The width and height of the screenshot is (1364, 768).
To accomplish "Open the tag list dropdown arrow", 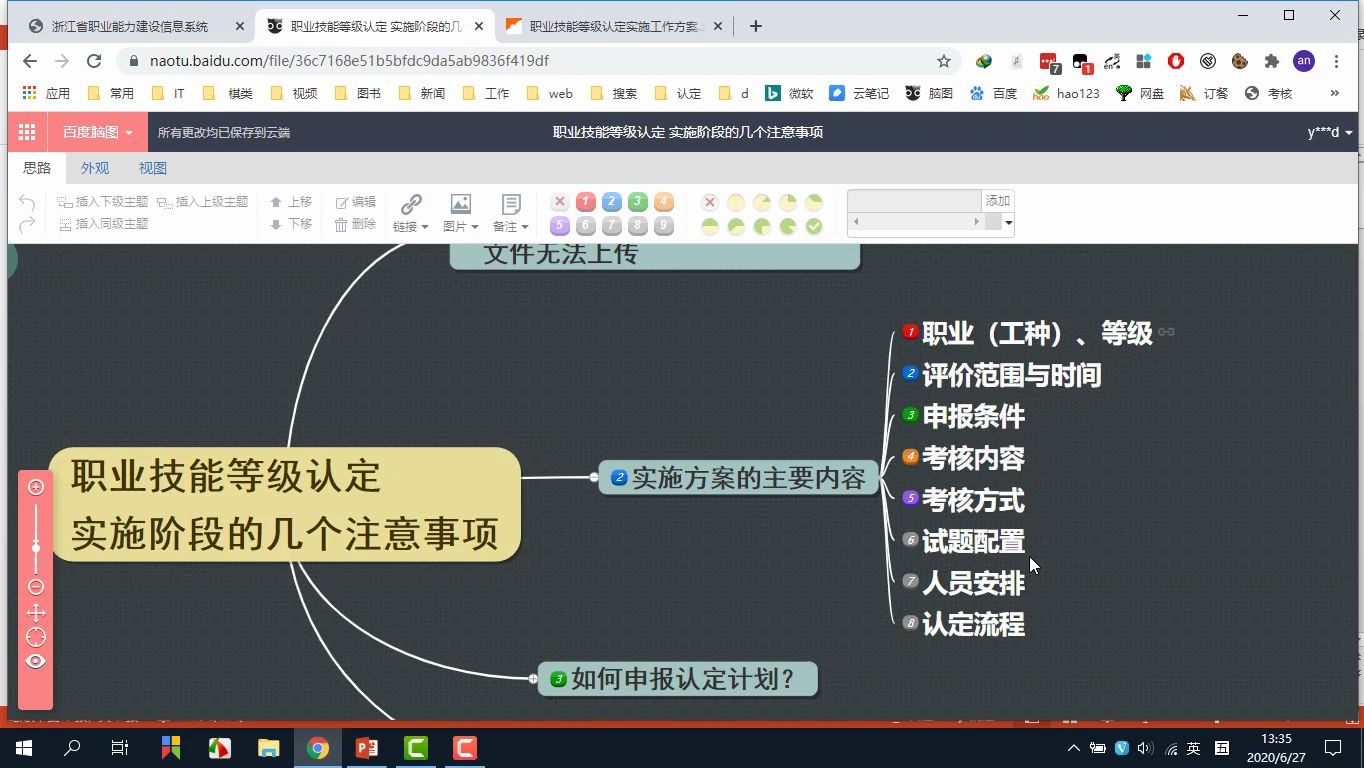I will [1008, 223].
